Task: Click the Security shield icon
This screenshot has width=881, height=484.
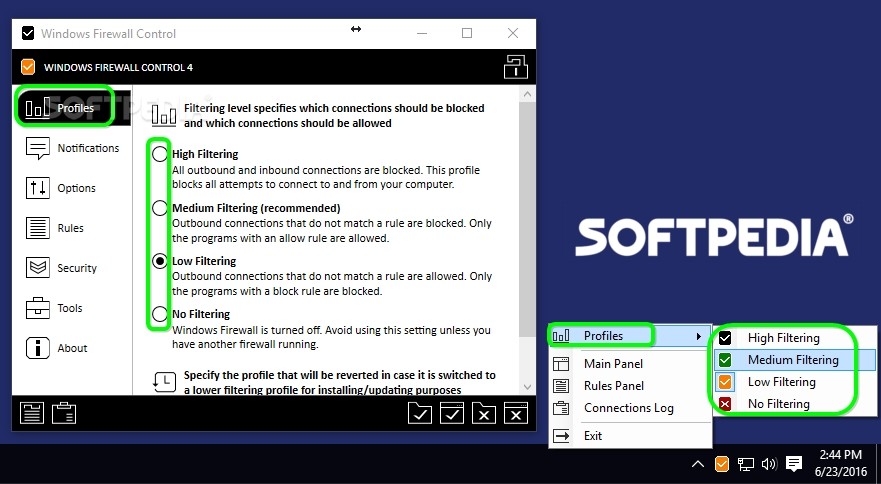Action: point(38,268)
